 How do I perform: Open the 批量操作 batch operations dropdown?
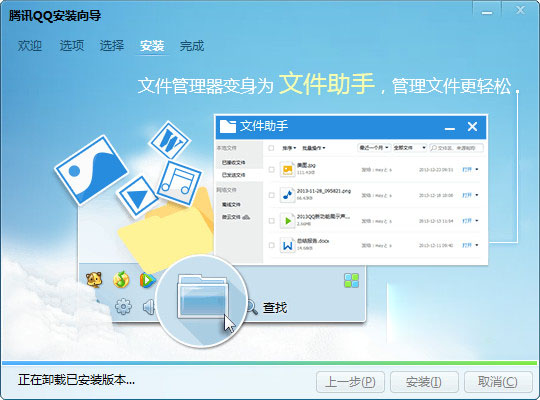314,148
